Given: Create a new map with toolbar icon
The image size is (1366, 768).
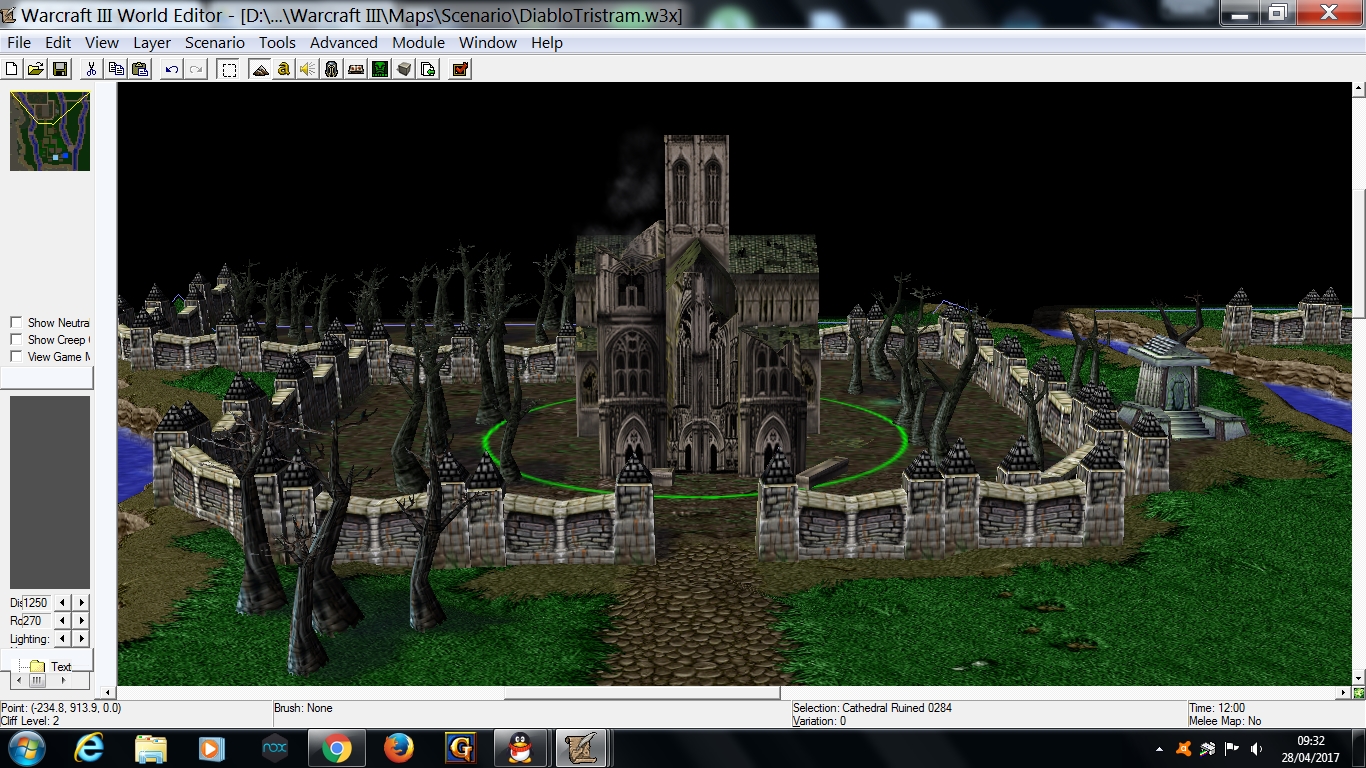Looking at the screenshot, I should point(12,69).
